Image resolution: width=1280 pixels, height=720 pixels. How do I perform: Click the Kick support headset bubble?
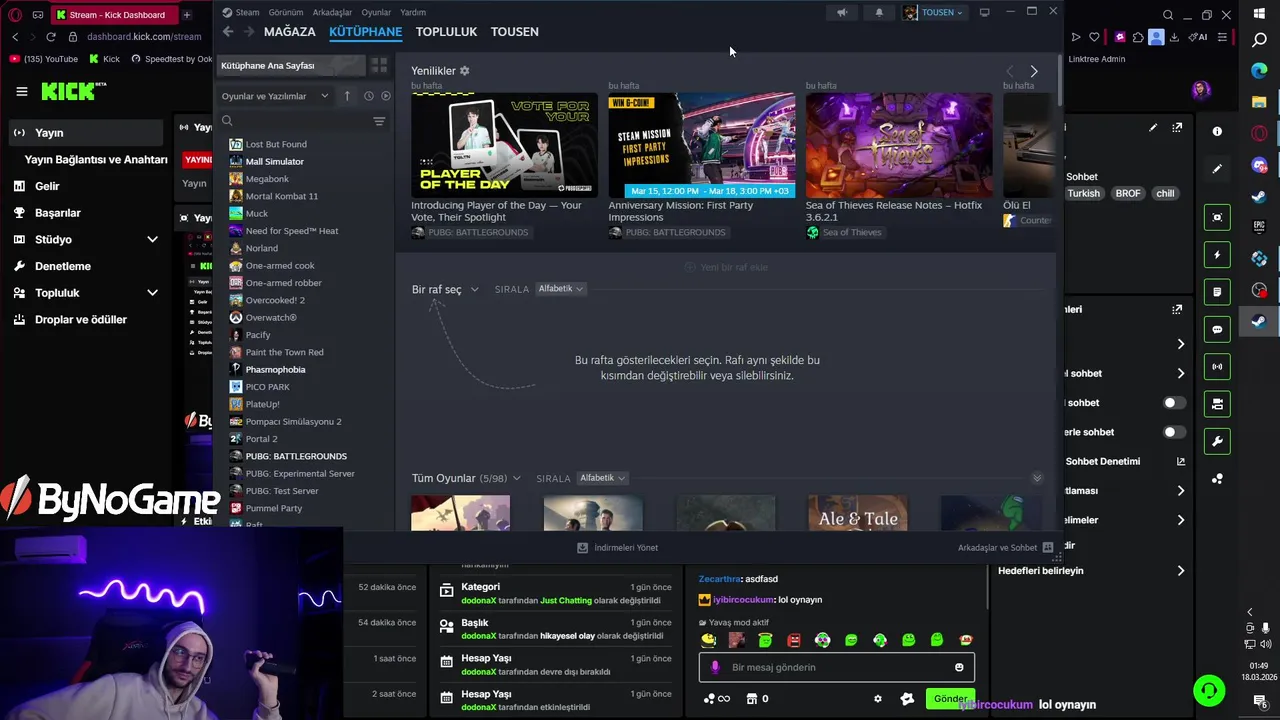pos(1209,690)
